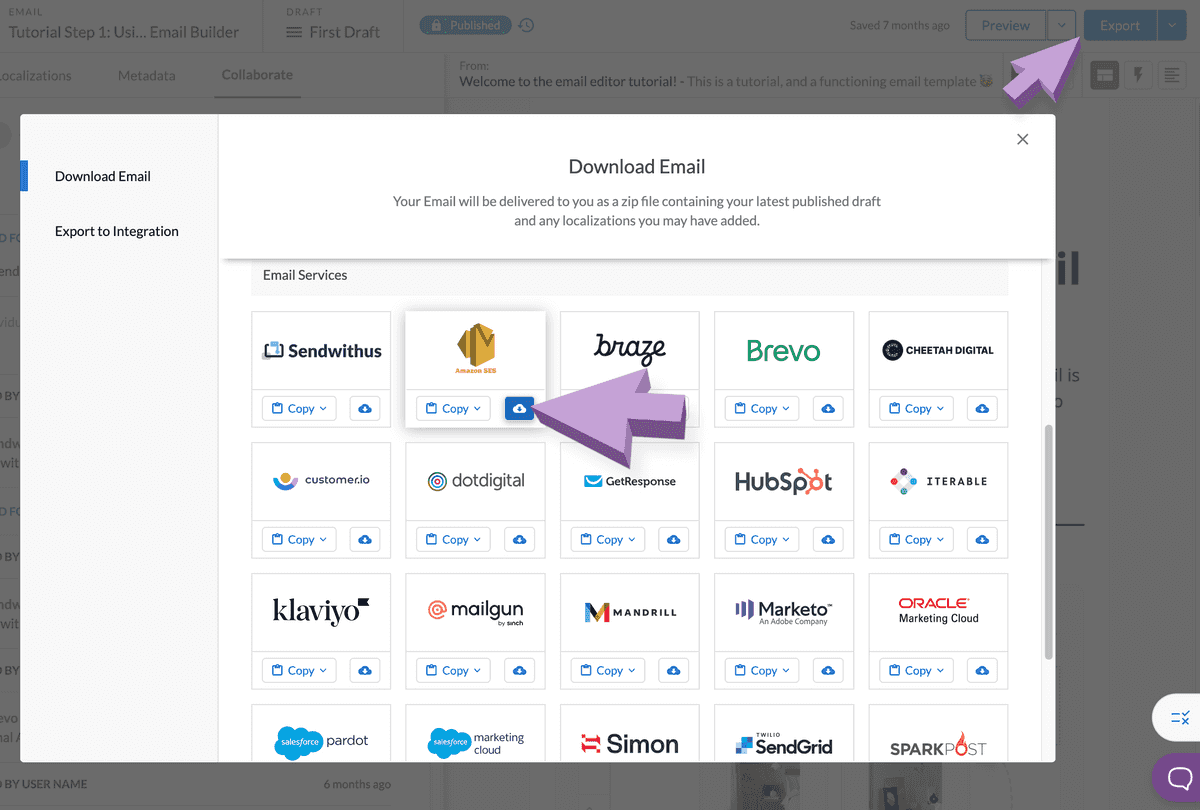The height and width of the screenshot is (810, 1200).
Task: Download the Oracle Marketing Cloud email zip
Action: (x=982, y=670)
